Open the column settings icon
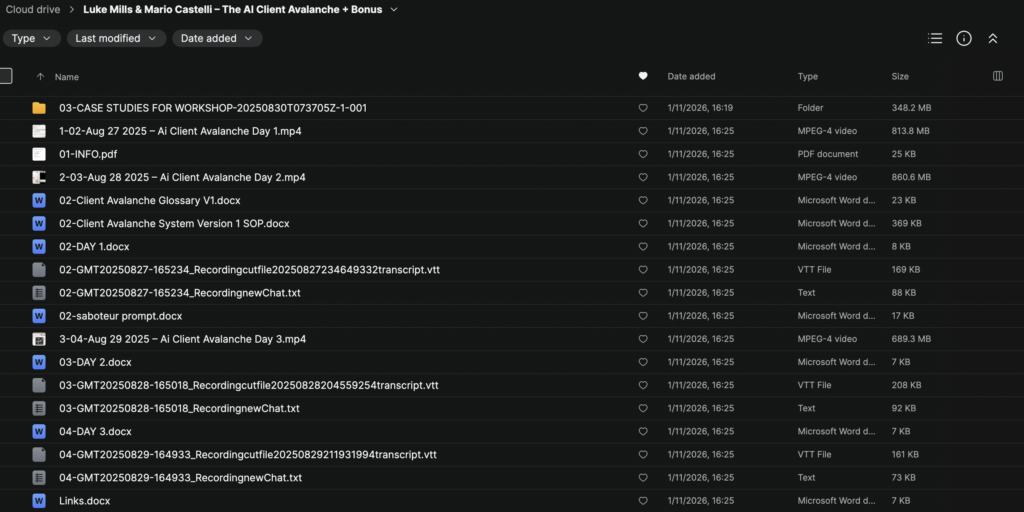This screenshot has height=512, width=1024. [998, 76]
